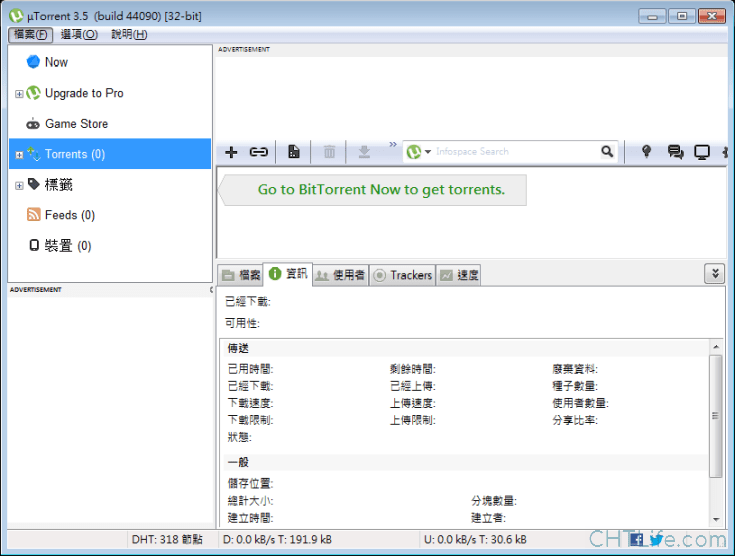Collapse detail pane with double-chevron button
This screenshot has width=735, height=556.
[715, 273]
